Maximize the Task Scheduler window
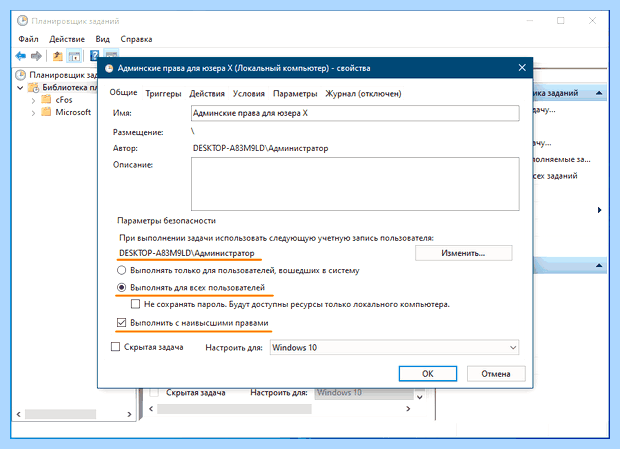The width and height of the screenshot is (620, 449). point(561,21)
